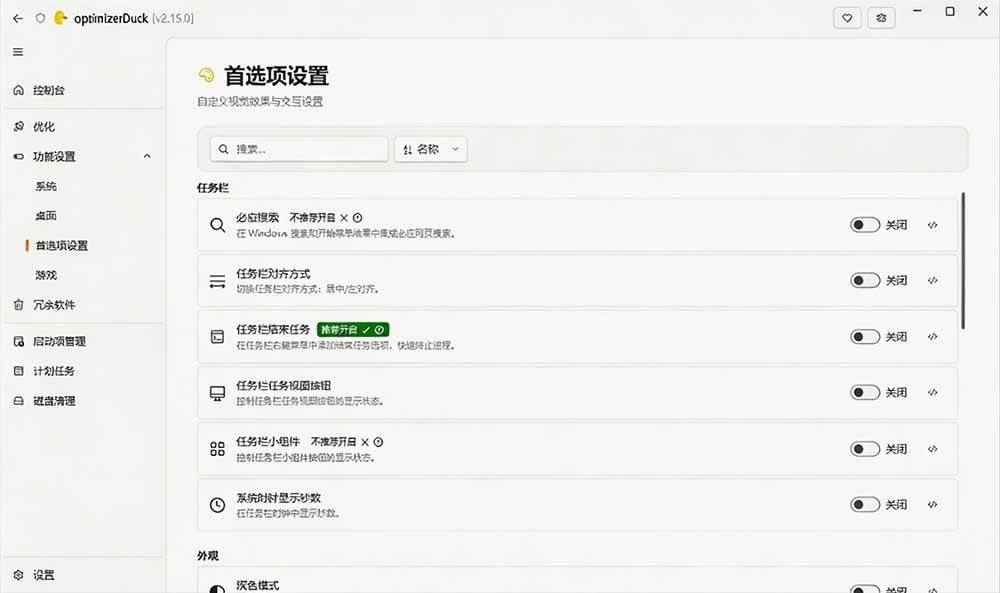Click the green 推荐开启 badge
The image size is (1000, 593).
(353, 330)
